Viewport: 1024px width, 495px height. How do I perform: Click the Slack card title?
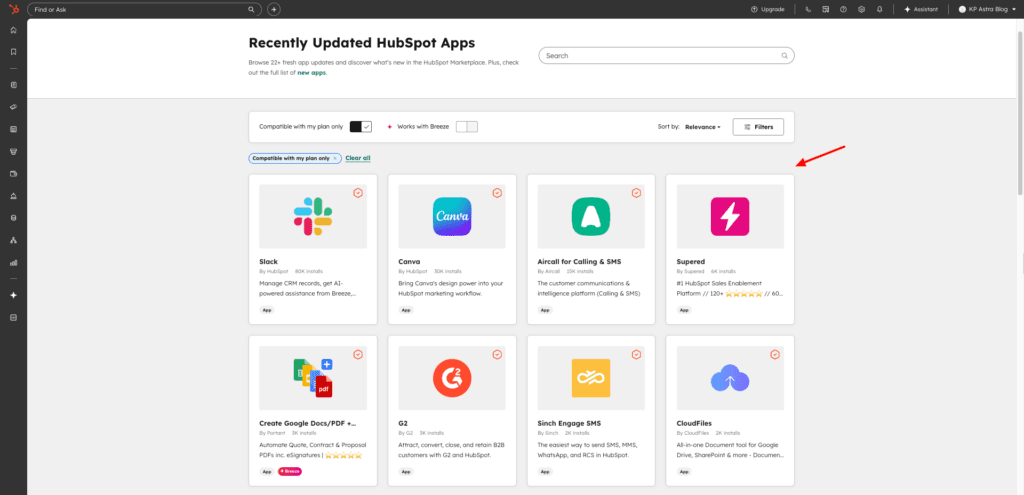(268, 261)
